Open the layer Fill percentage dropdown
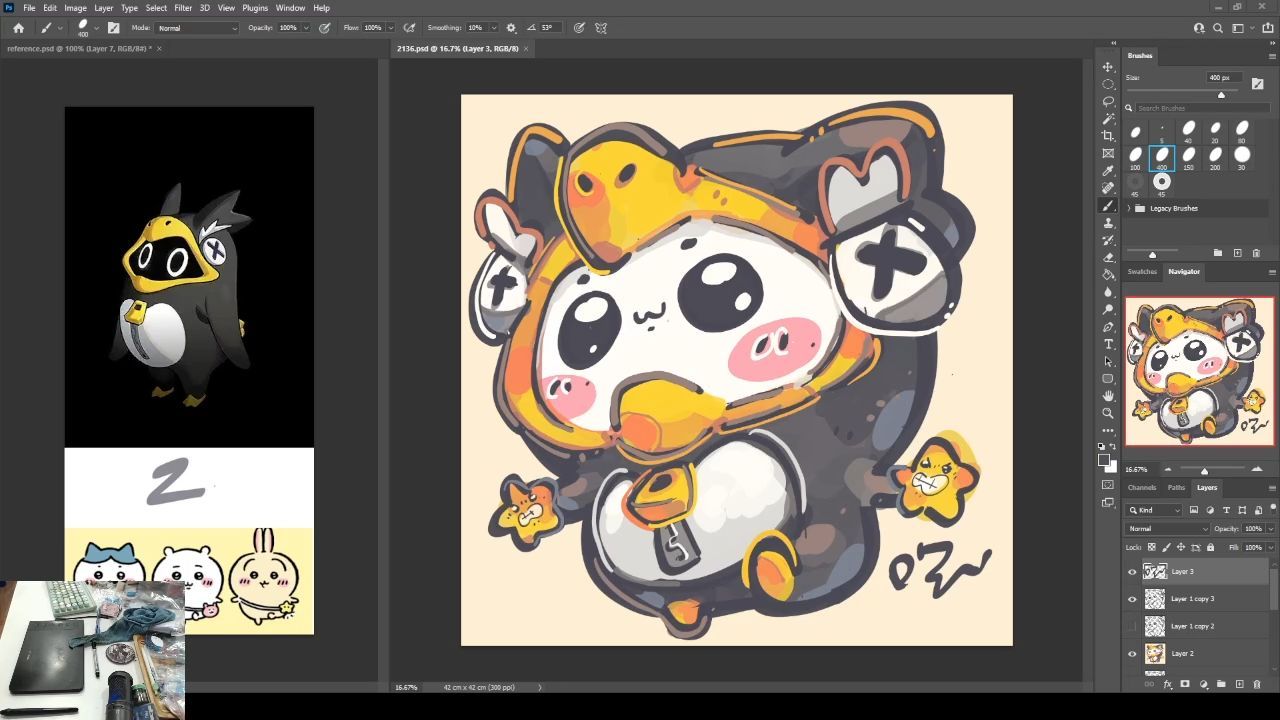Screen dimensions: 1280x720 (1271, 547)
